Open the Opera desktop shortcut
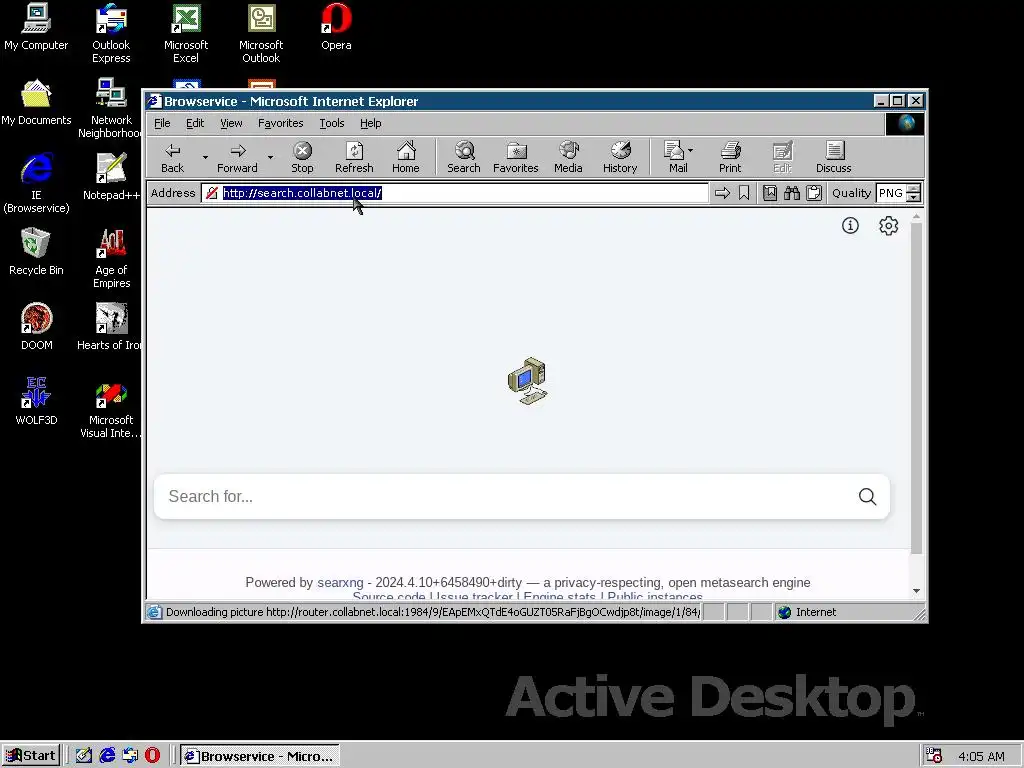Viewport: 1024px width, 768px height. (336, 27)
